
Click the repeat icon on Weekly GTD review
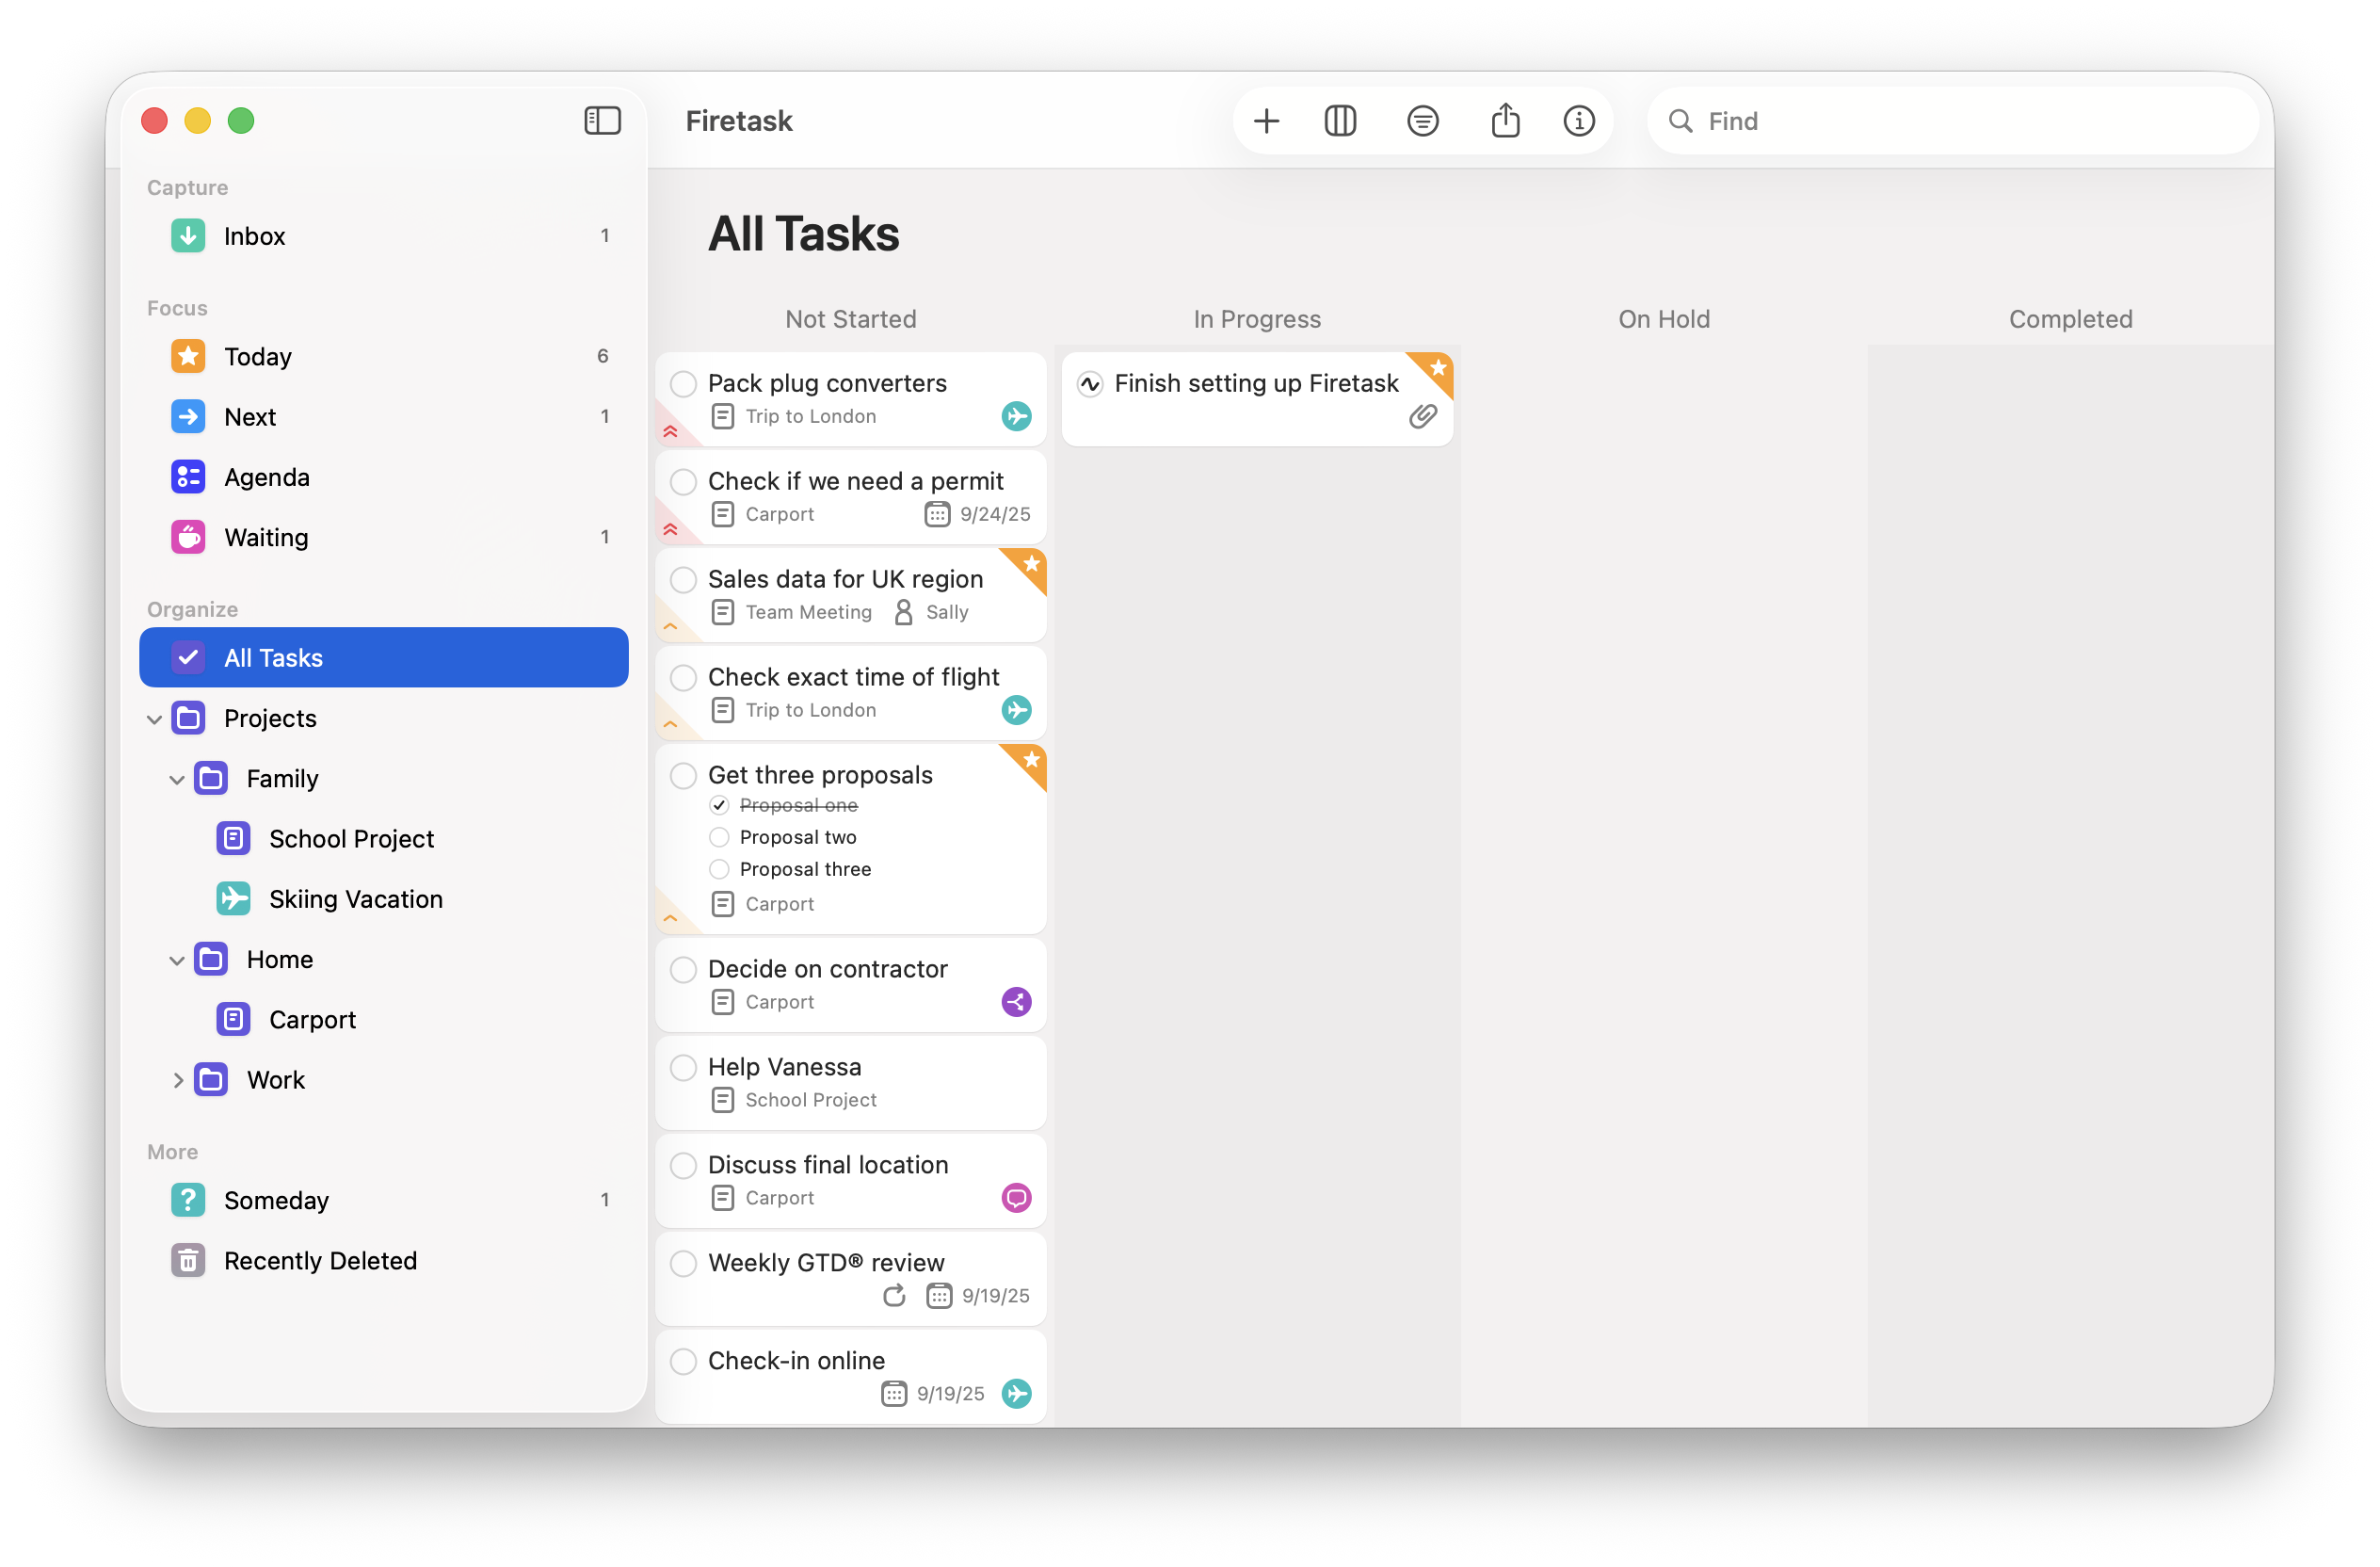pyautogui.click(x=894, y=1295)
